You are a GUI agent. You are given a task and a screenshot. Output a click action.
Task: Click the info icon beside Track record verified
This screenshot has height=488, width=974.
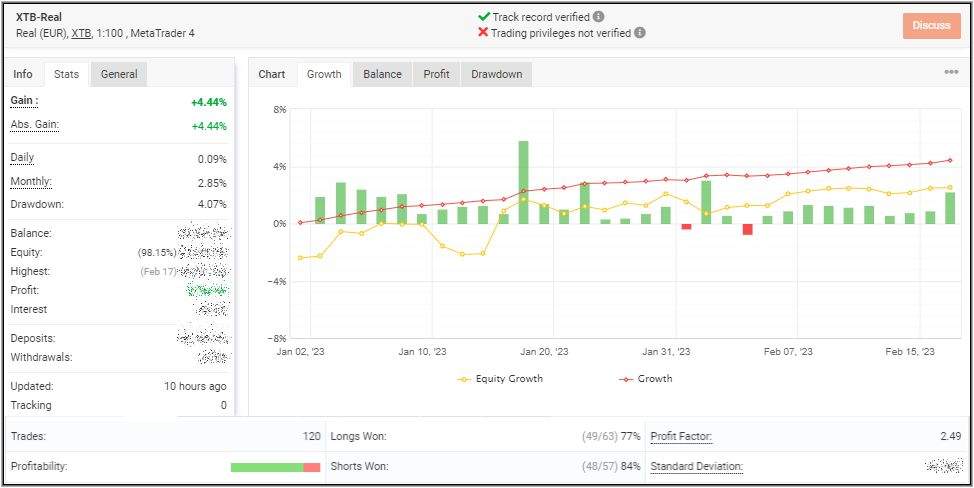click(x=599, y=17)
